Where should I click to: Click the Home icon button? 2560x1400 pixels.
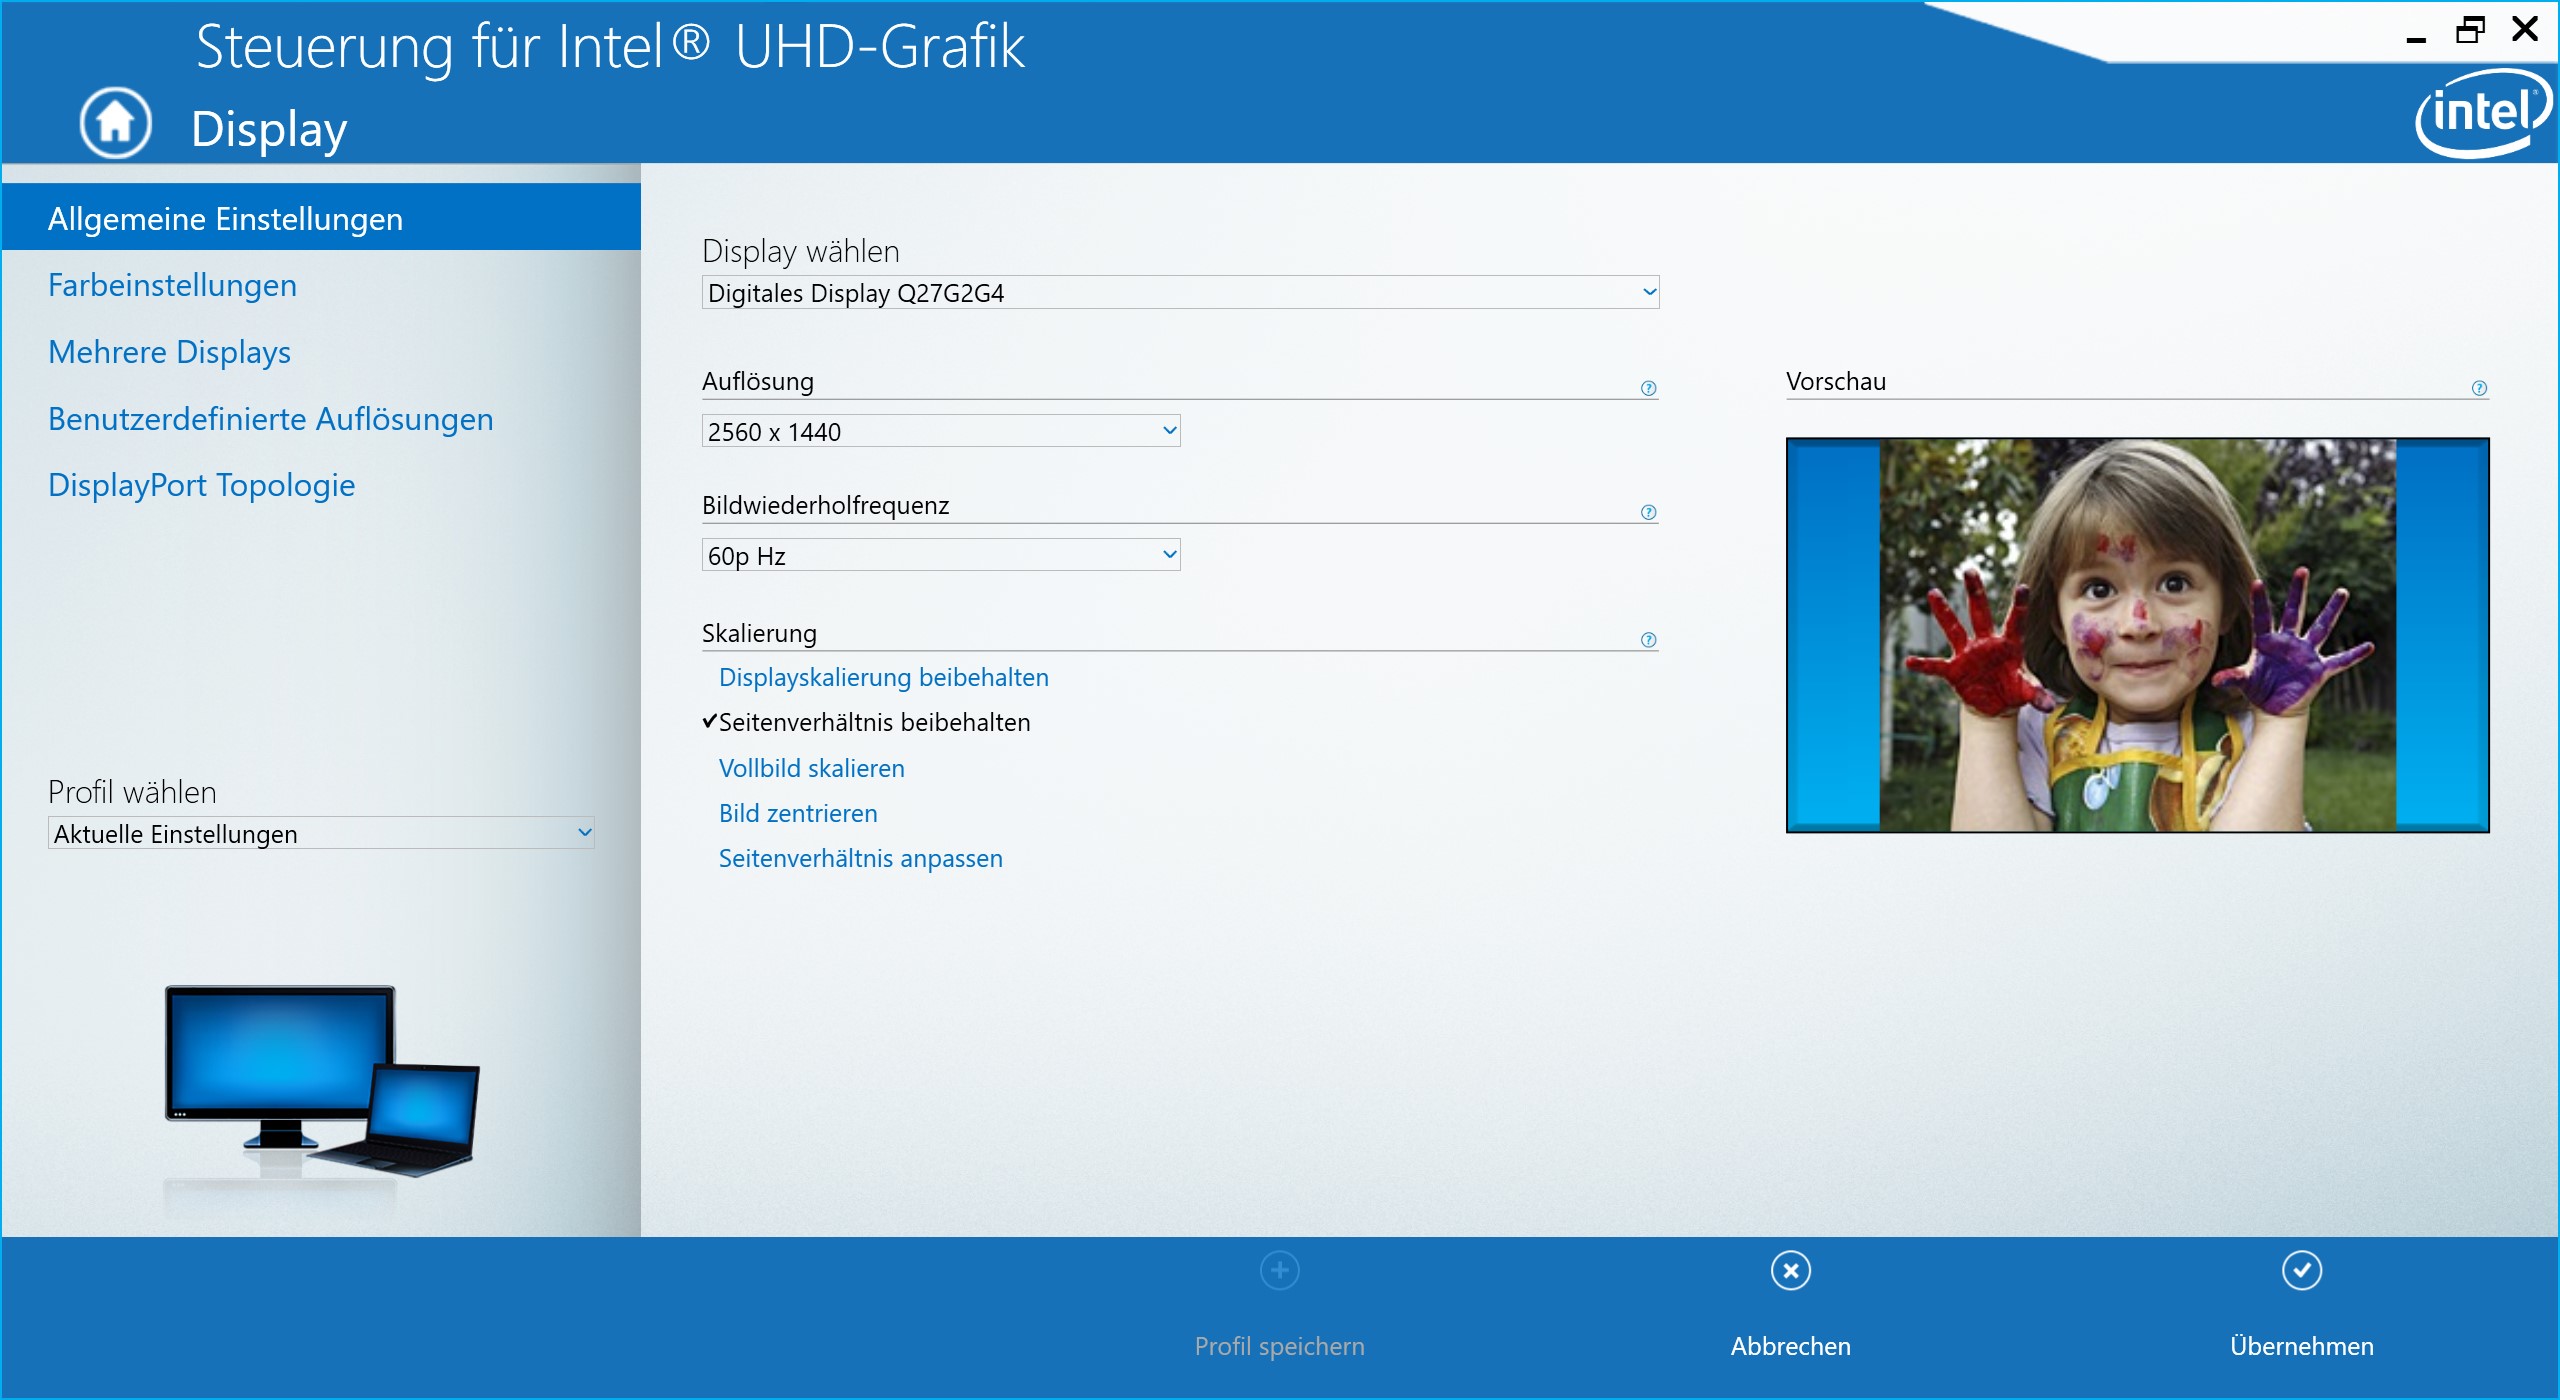(x=115, y=123)
